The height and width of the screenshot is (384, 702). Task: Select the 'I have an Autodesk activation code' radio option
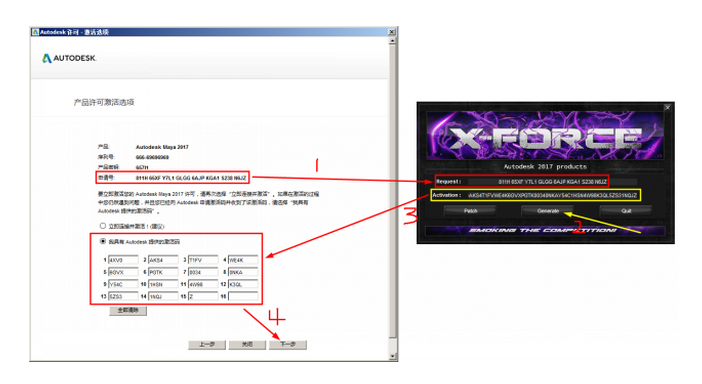point(103,241)
